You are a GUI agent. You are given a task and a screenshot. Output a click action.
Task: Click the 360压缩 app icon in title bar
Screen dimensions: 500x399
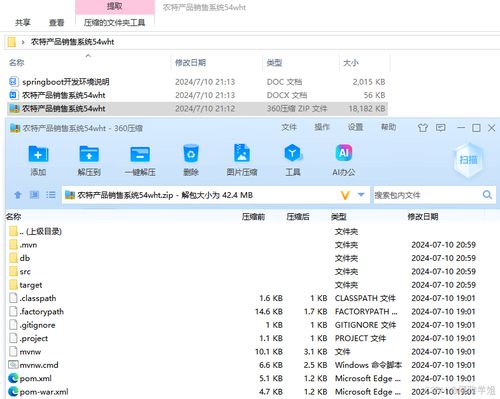coord(15,128)
